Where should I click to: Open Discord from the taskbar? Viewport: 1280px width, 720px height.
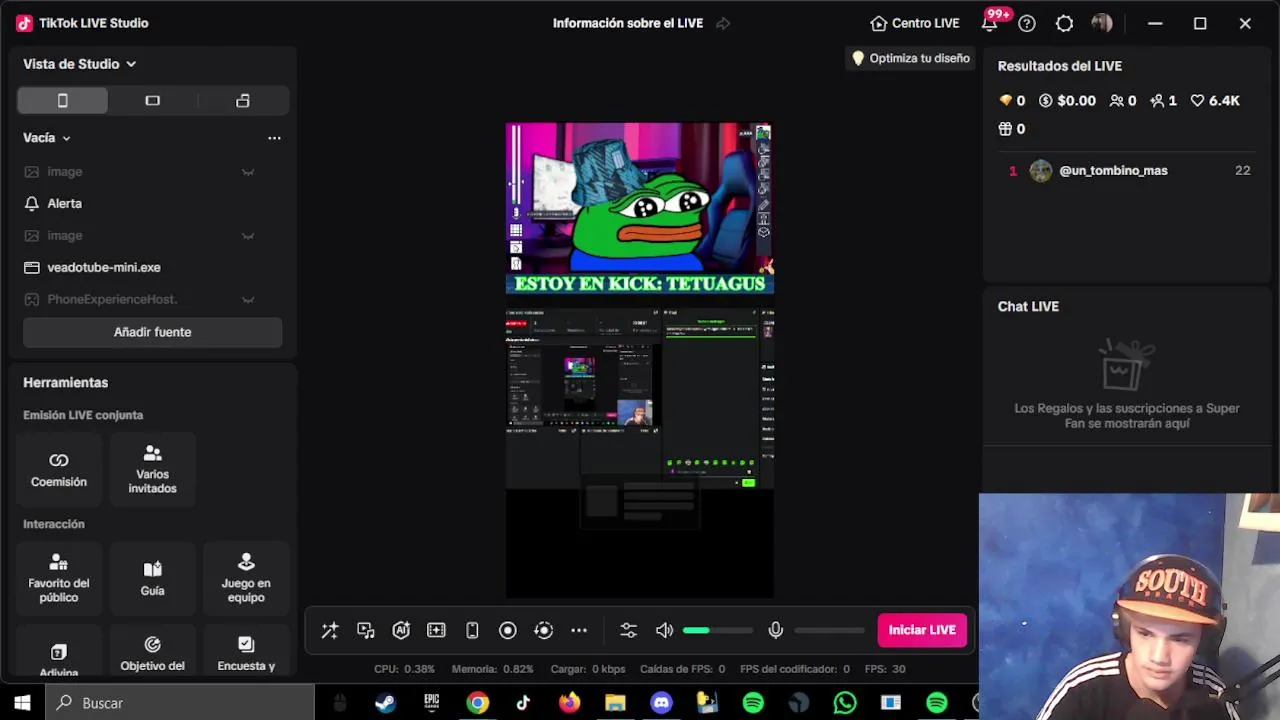coord(661,703)
